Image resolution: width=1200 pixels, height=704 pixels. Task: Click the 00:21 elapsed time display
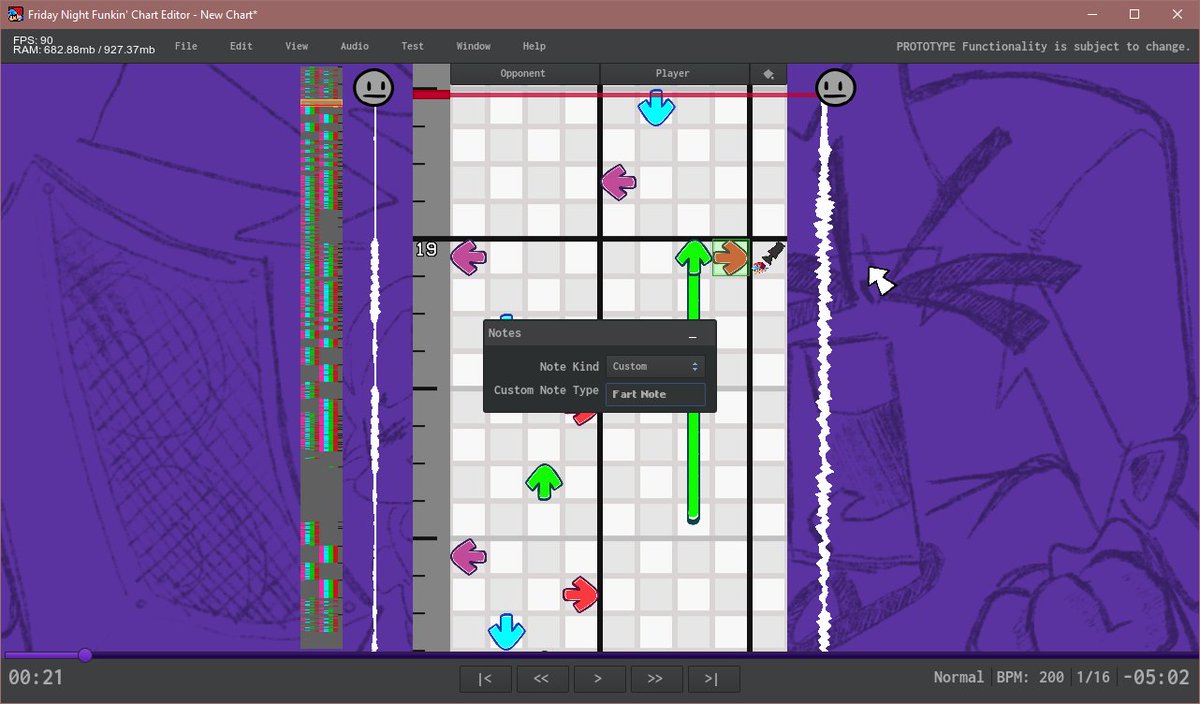(36, 678)
